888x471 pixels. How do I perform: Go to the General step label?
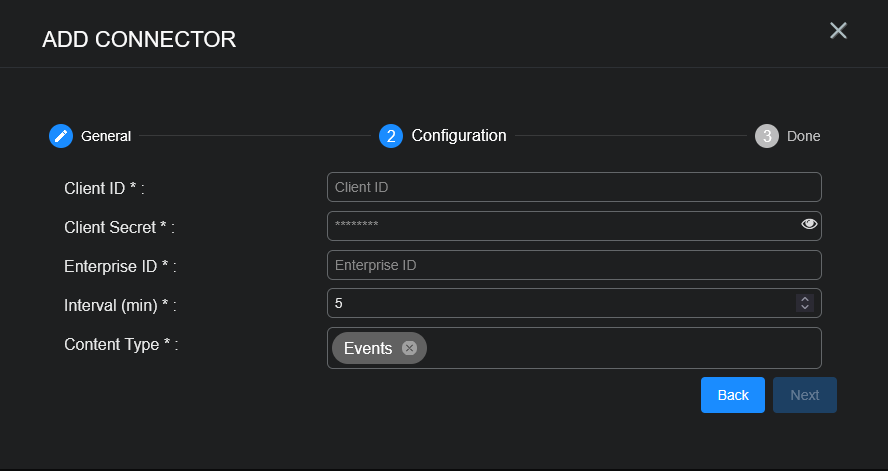click(x=106, y=136)
